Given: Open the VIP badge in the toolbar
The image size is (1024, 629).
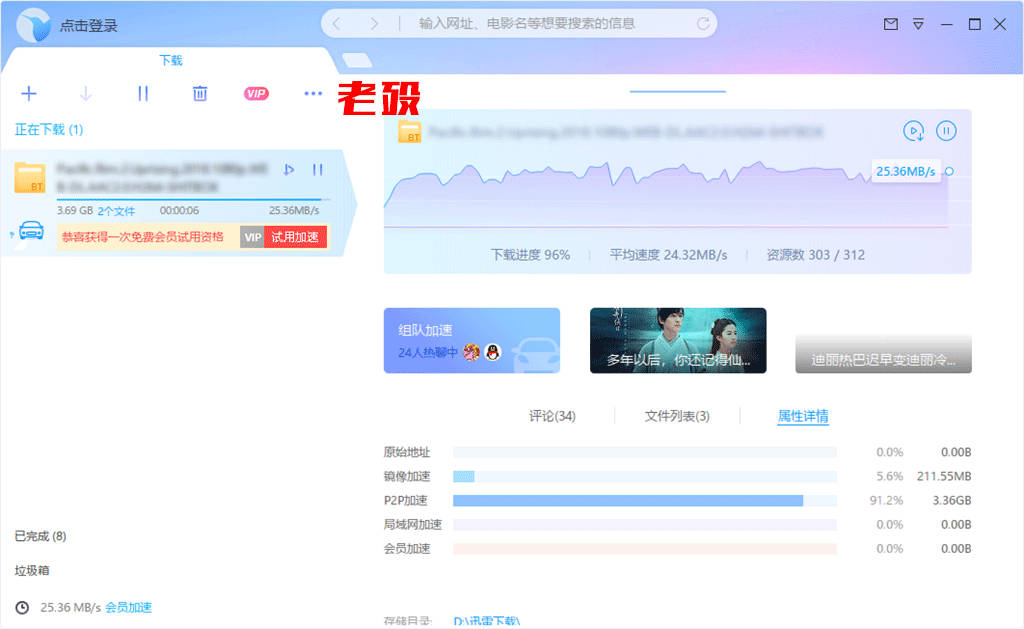Looking at the screenshot, I should tap(256, 93).
